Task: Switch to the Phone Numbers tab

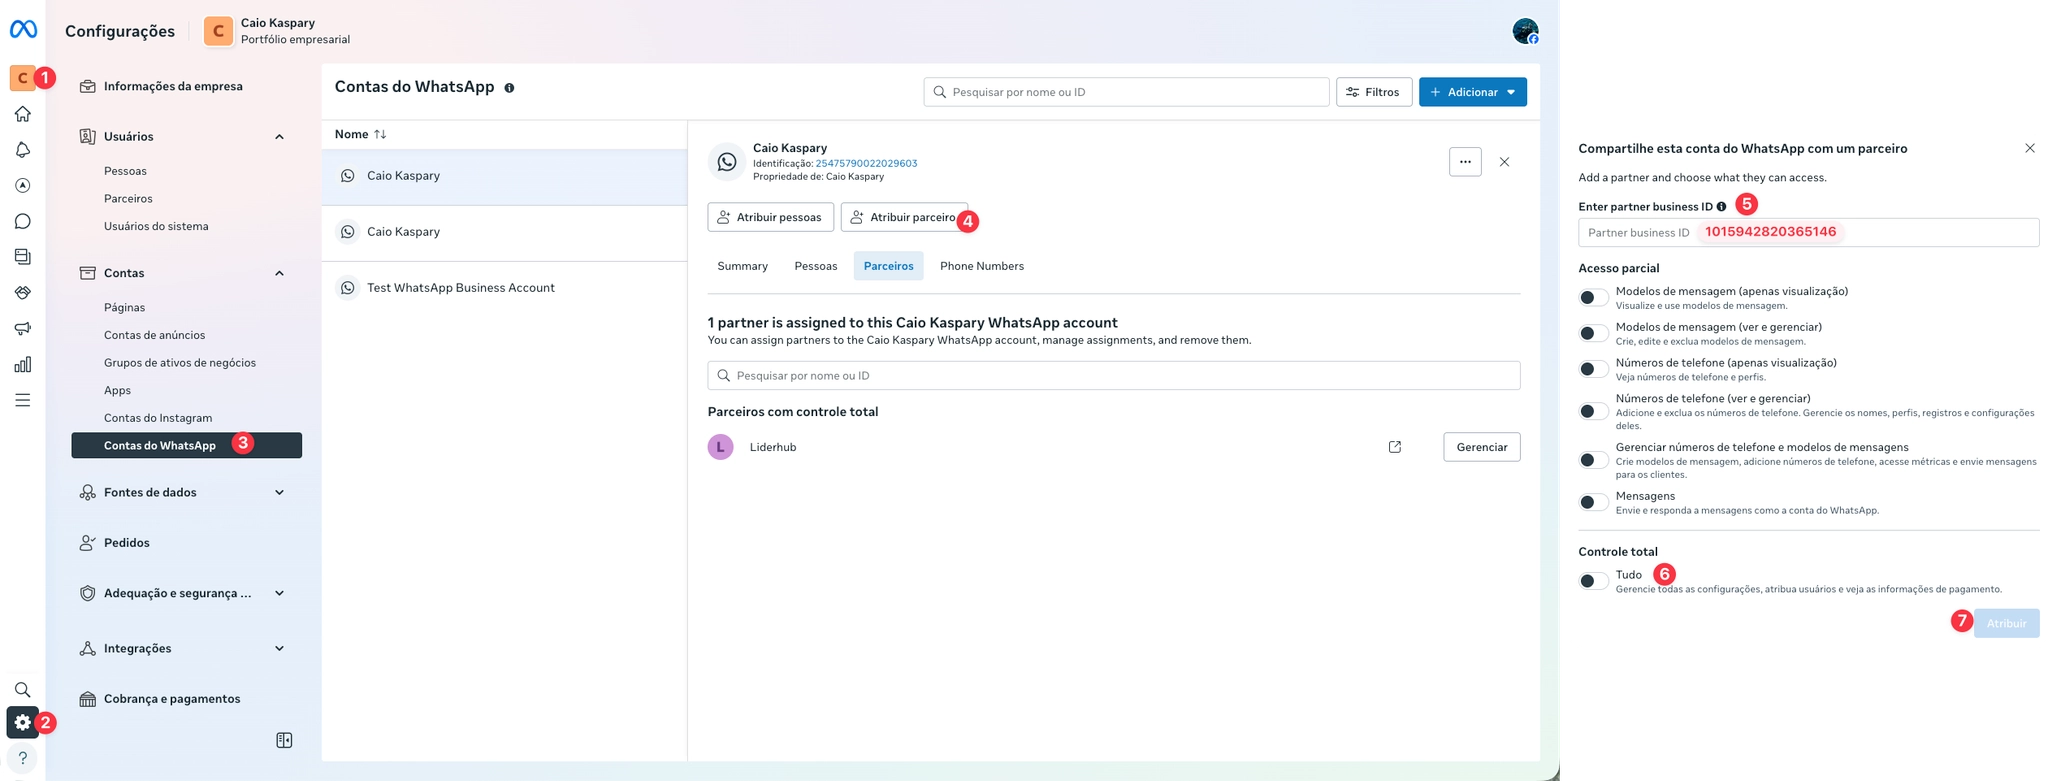Action: (x=981, y=266)
